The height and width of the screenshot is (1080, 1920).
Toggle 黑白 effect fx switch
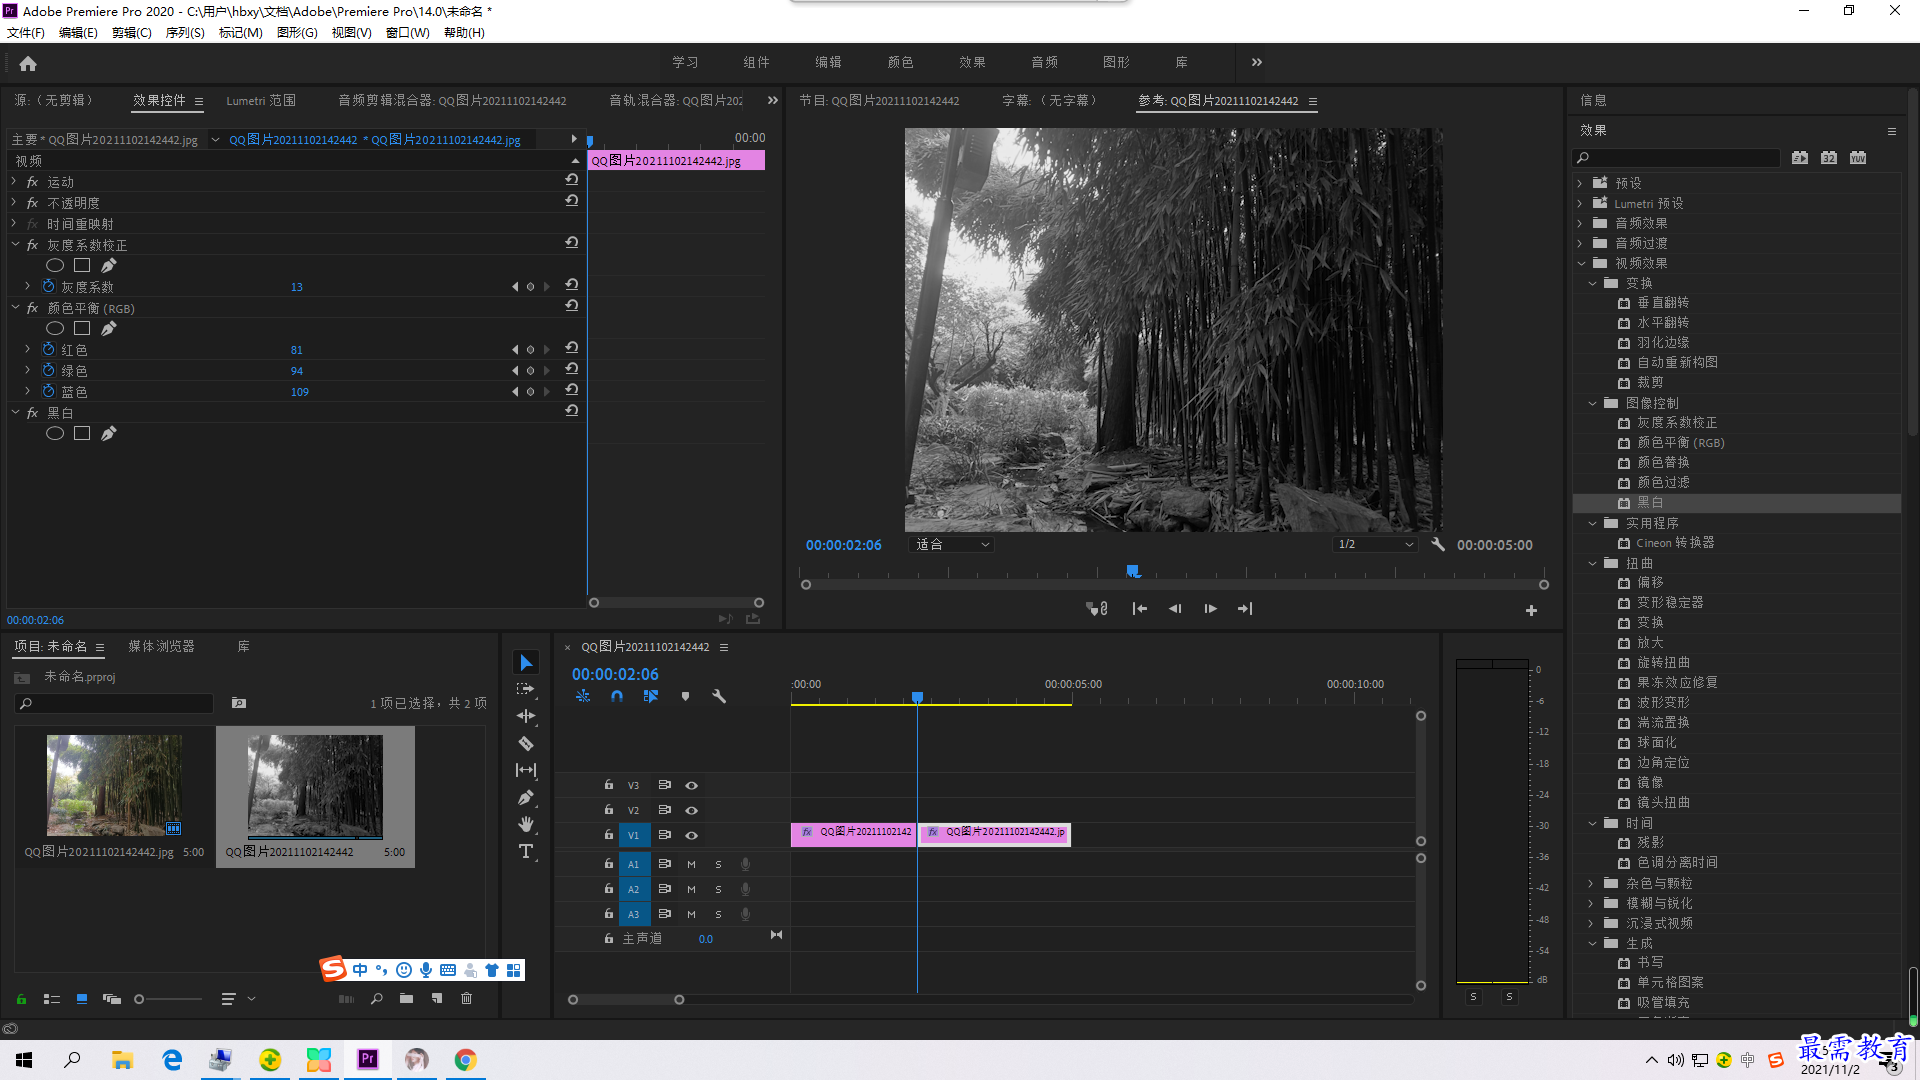(x=32, y=413)
